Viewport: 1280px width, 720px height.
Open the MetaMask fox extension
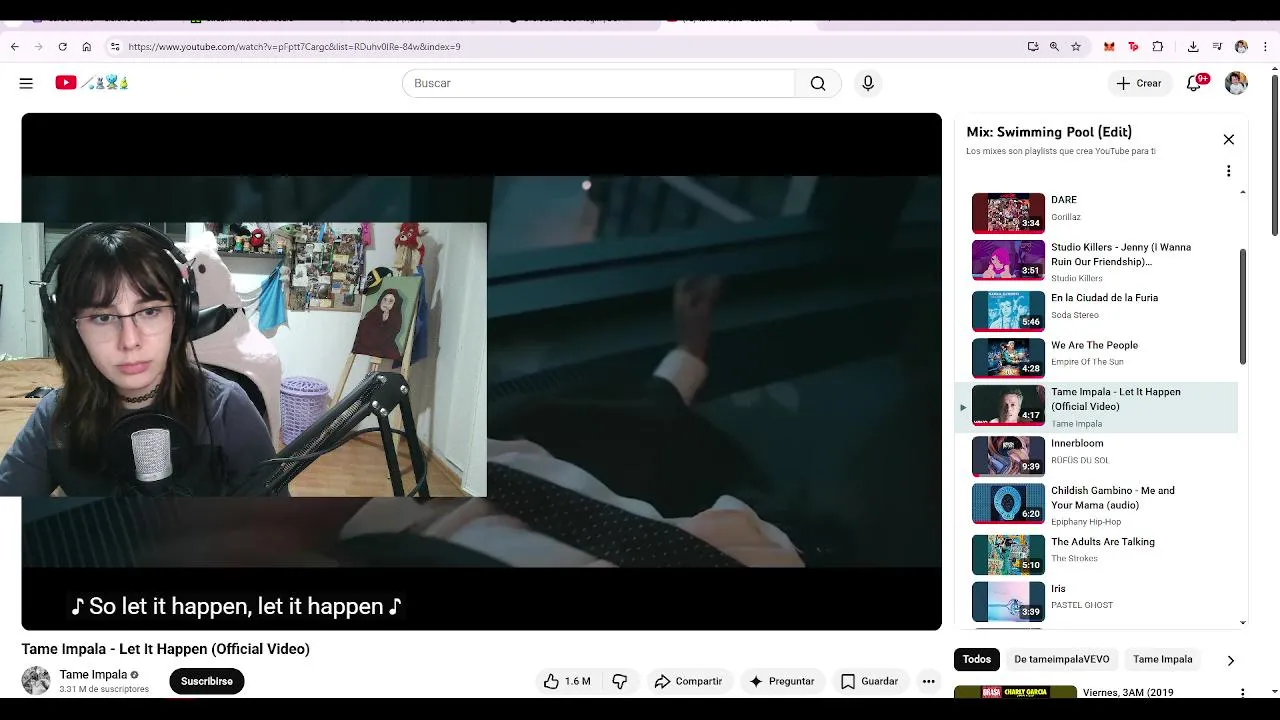[1109, 46]
